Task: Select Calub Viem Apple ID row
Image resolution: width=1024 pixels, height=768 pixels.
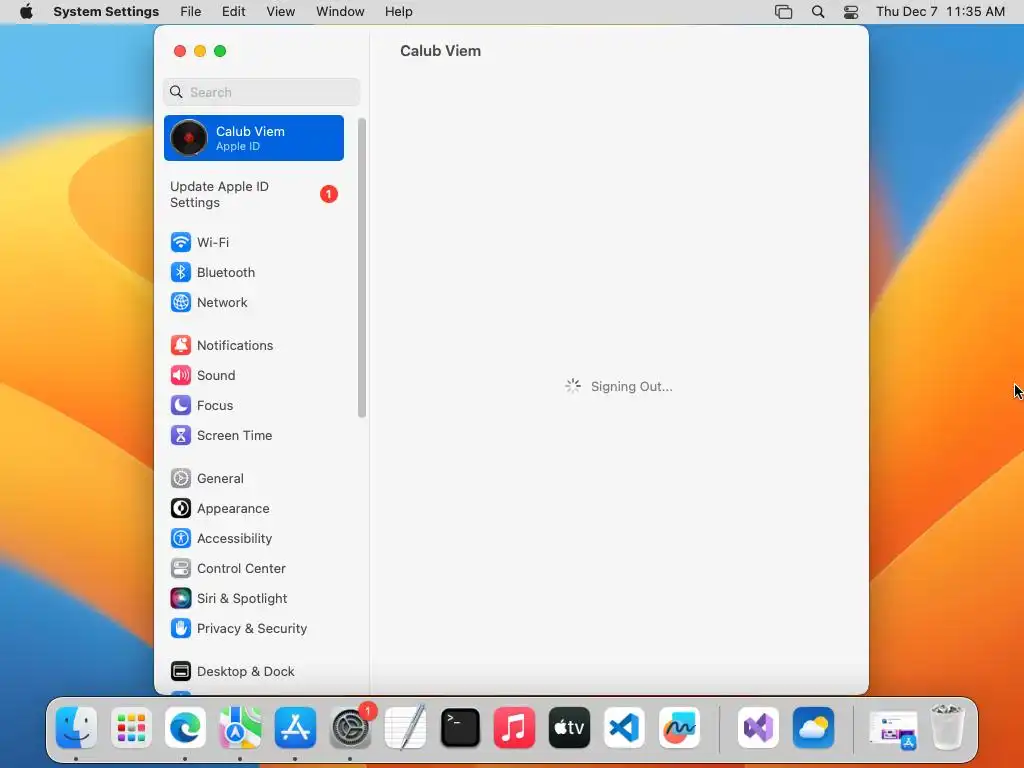Action: click(x=253, y=138)
